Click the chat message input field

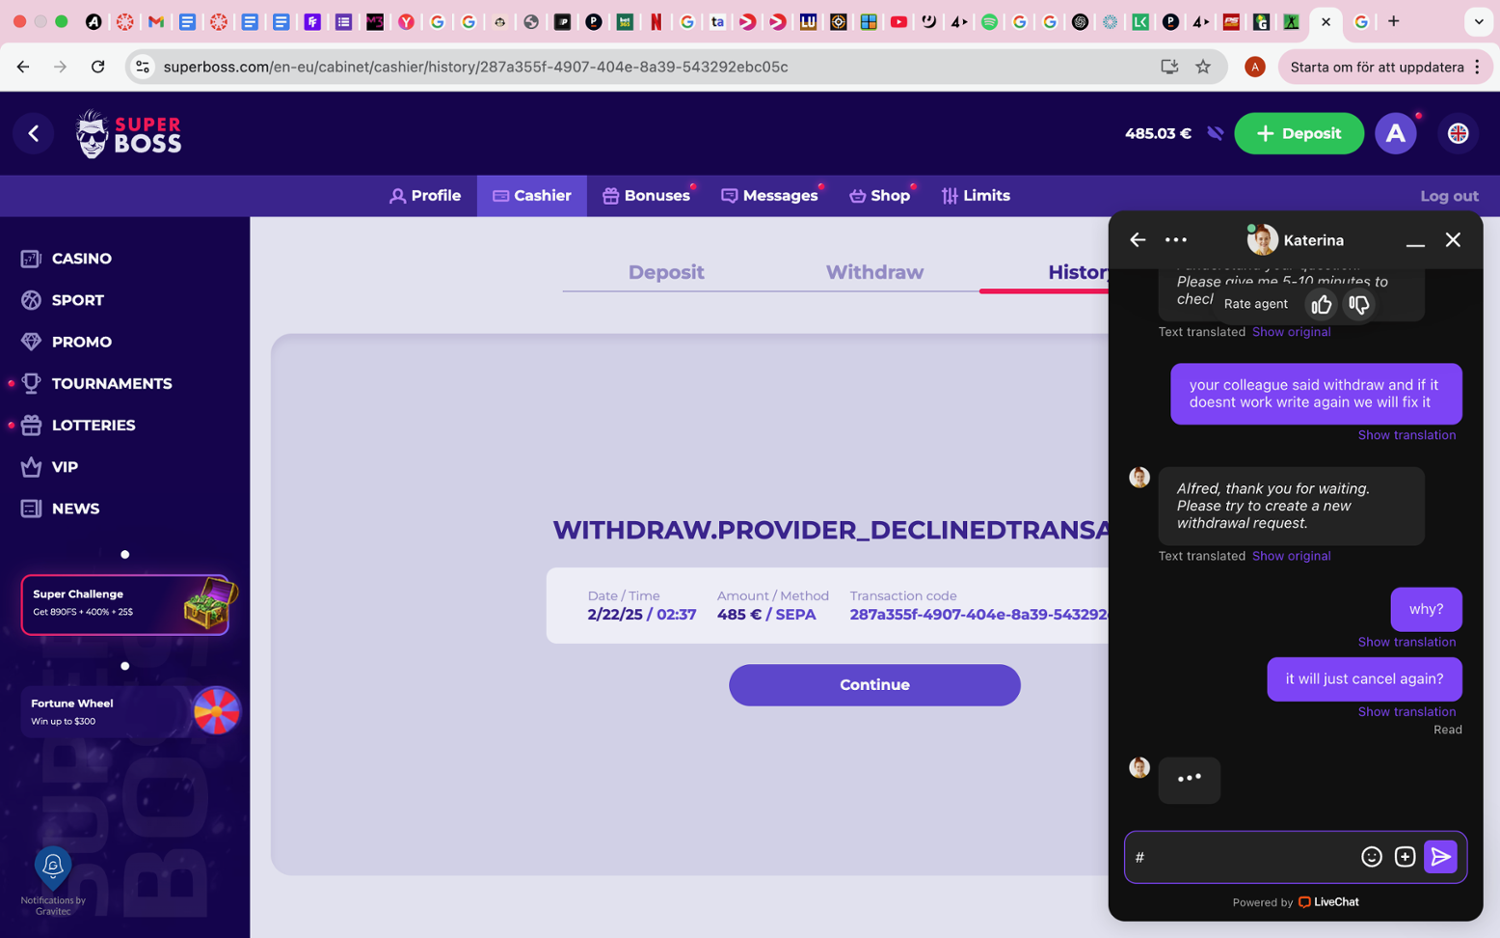(x=1240, y=857)
